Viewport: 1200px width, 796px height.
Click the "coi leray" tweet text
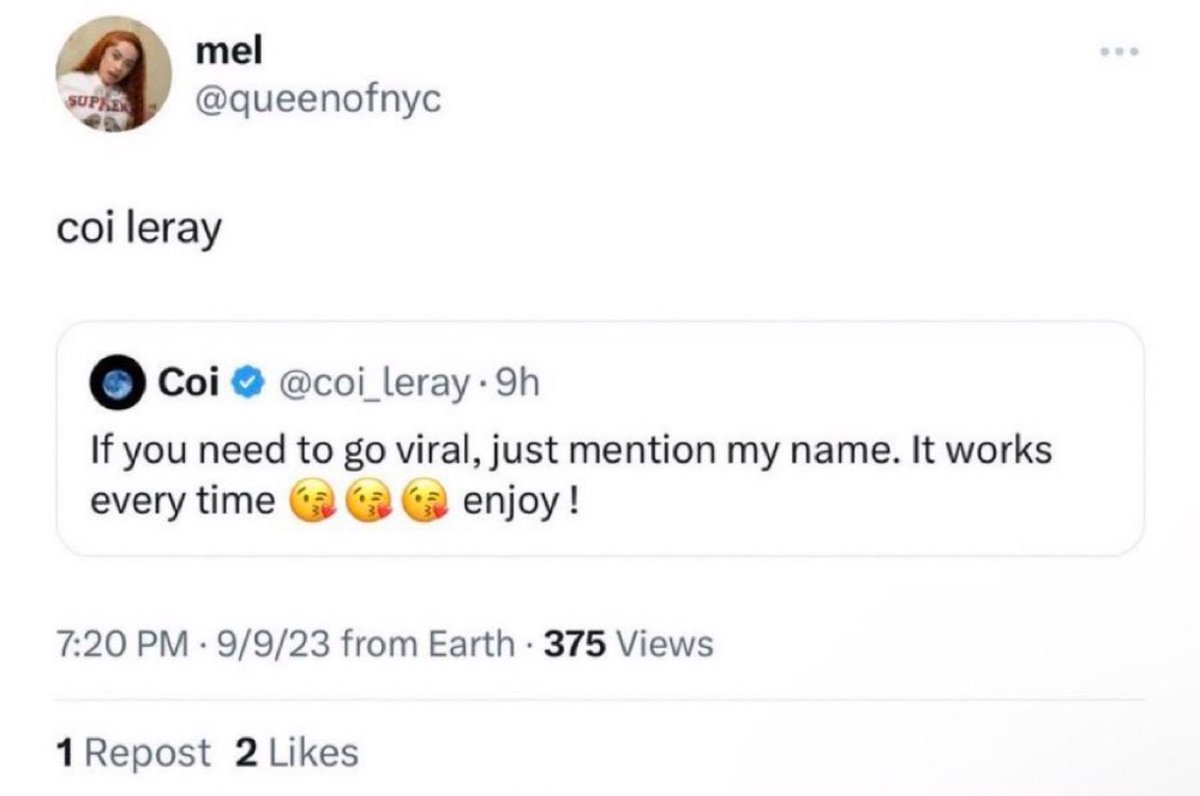(137, 229)
